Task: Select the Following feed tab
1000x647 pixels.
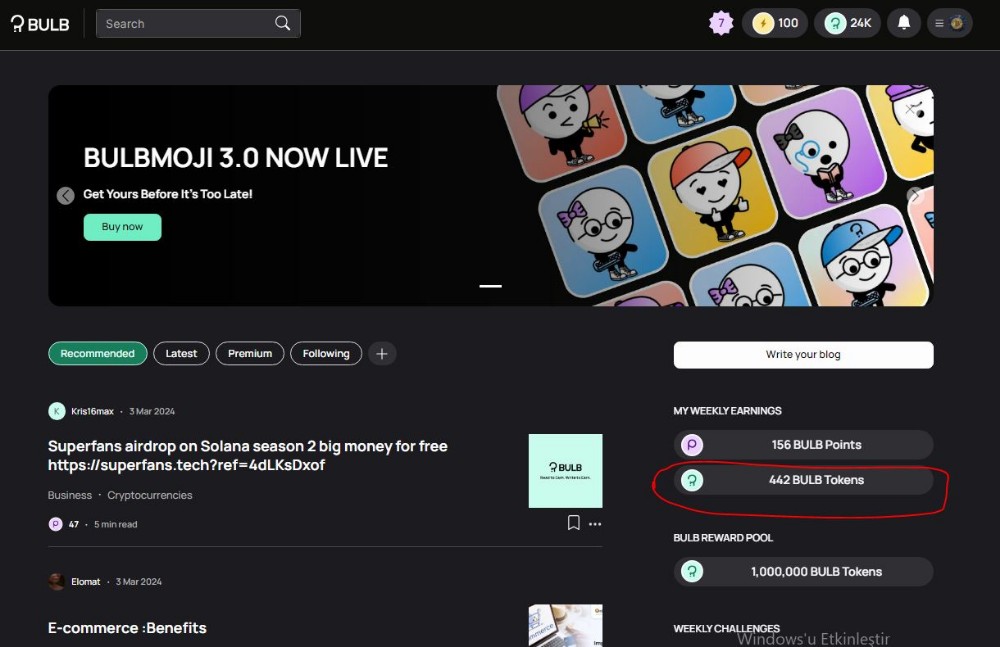Action: tap(326, 353)
